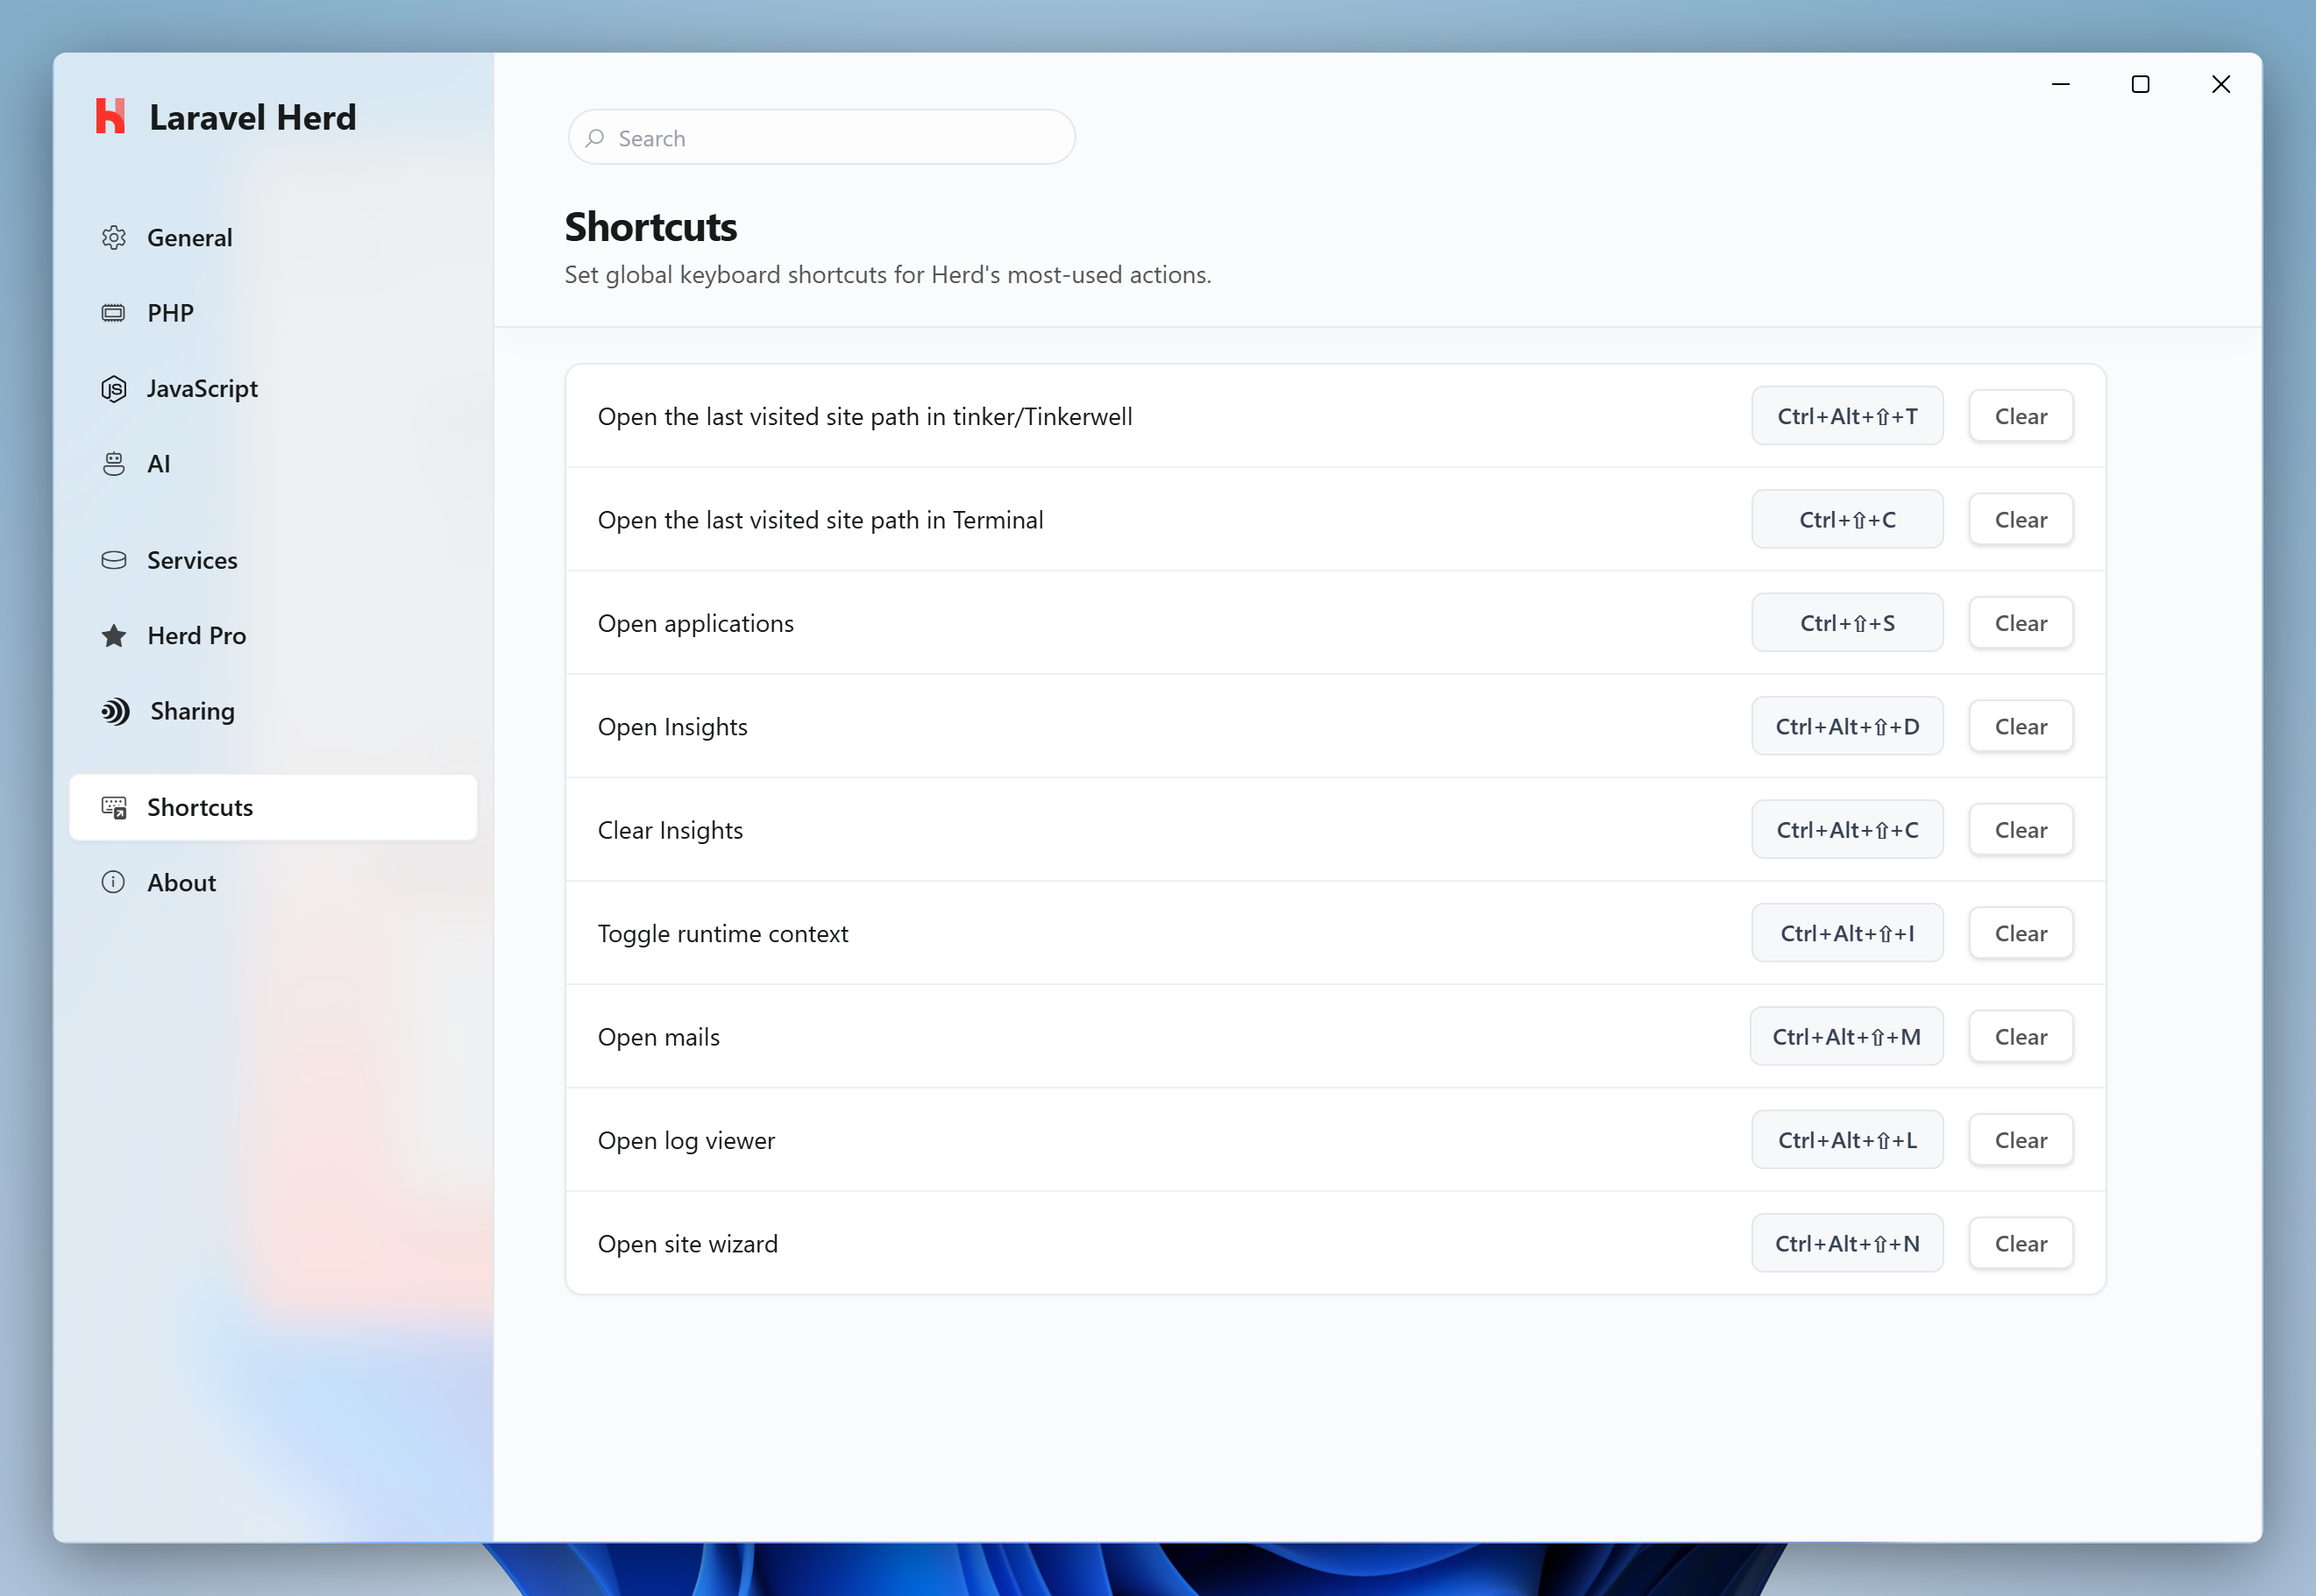Go to the PHP section
The height and width of the screenshot is (1596, 2316).
(272, 313)
